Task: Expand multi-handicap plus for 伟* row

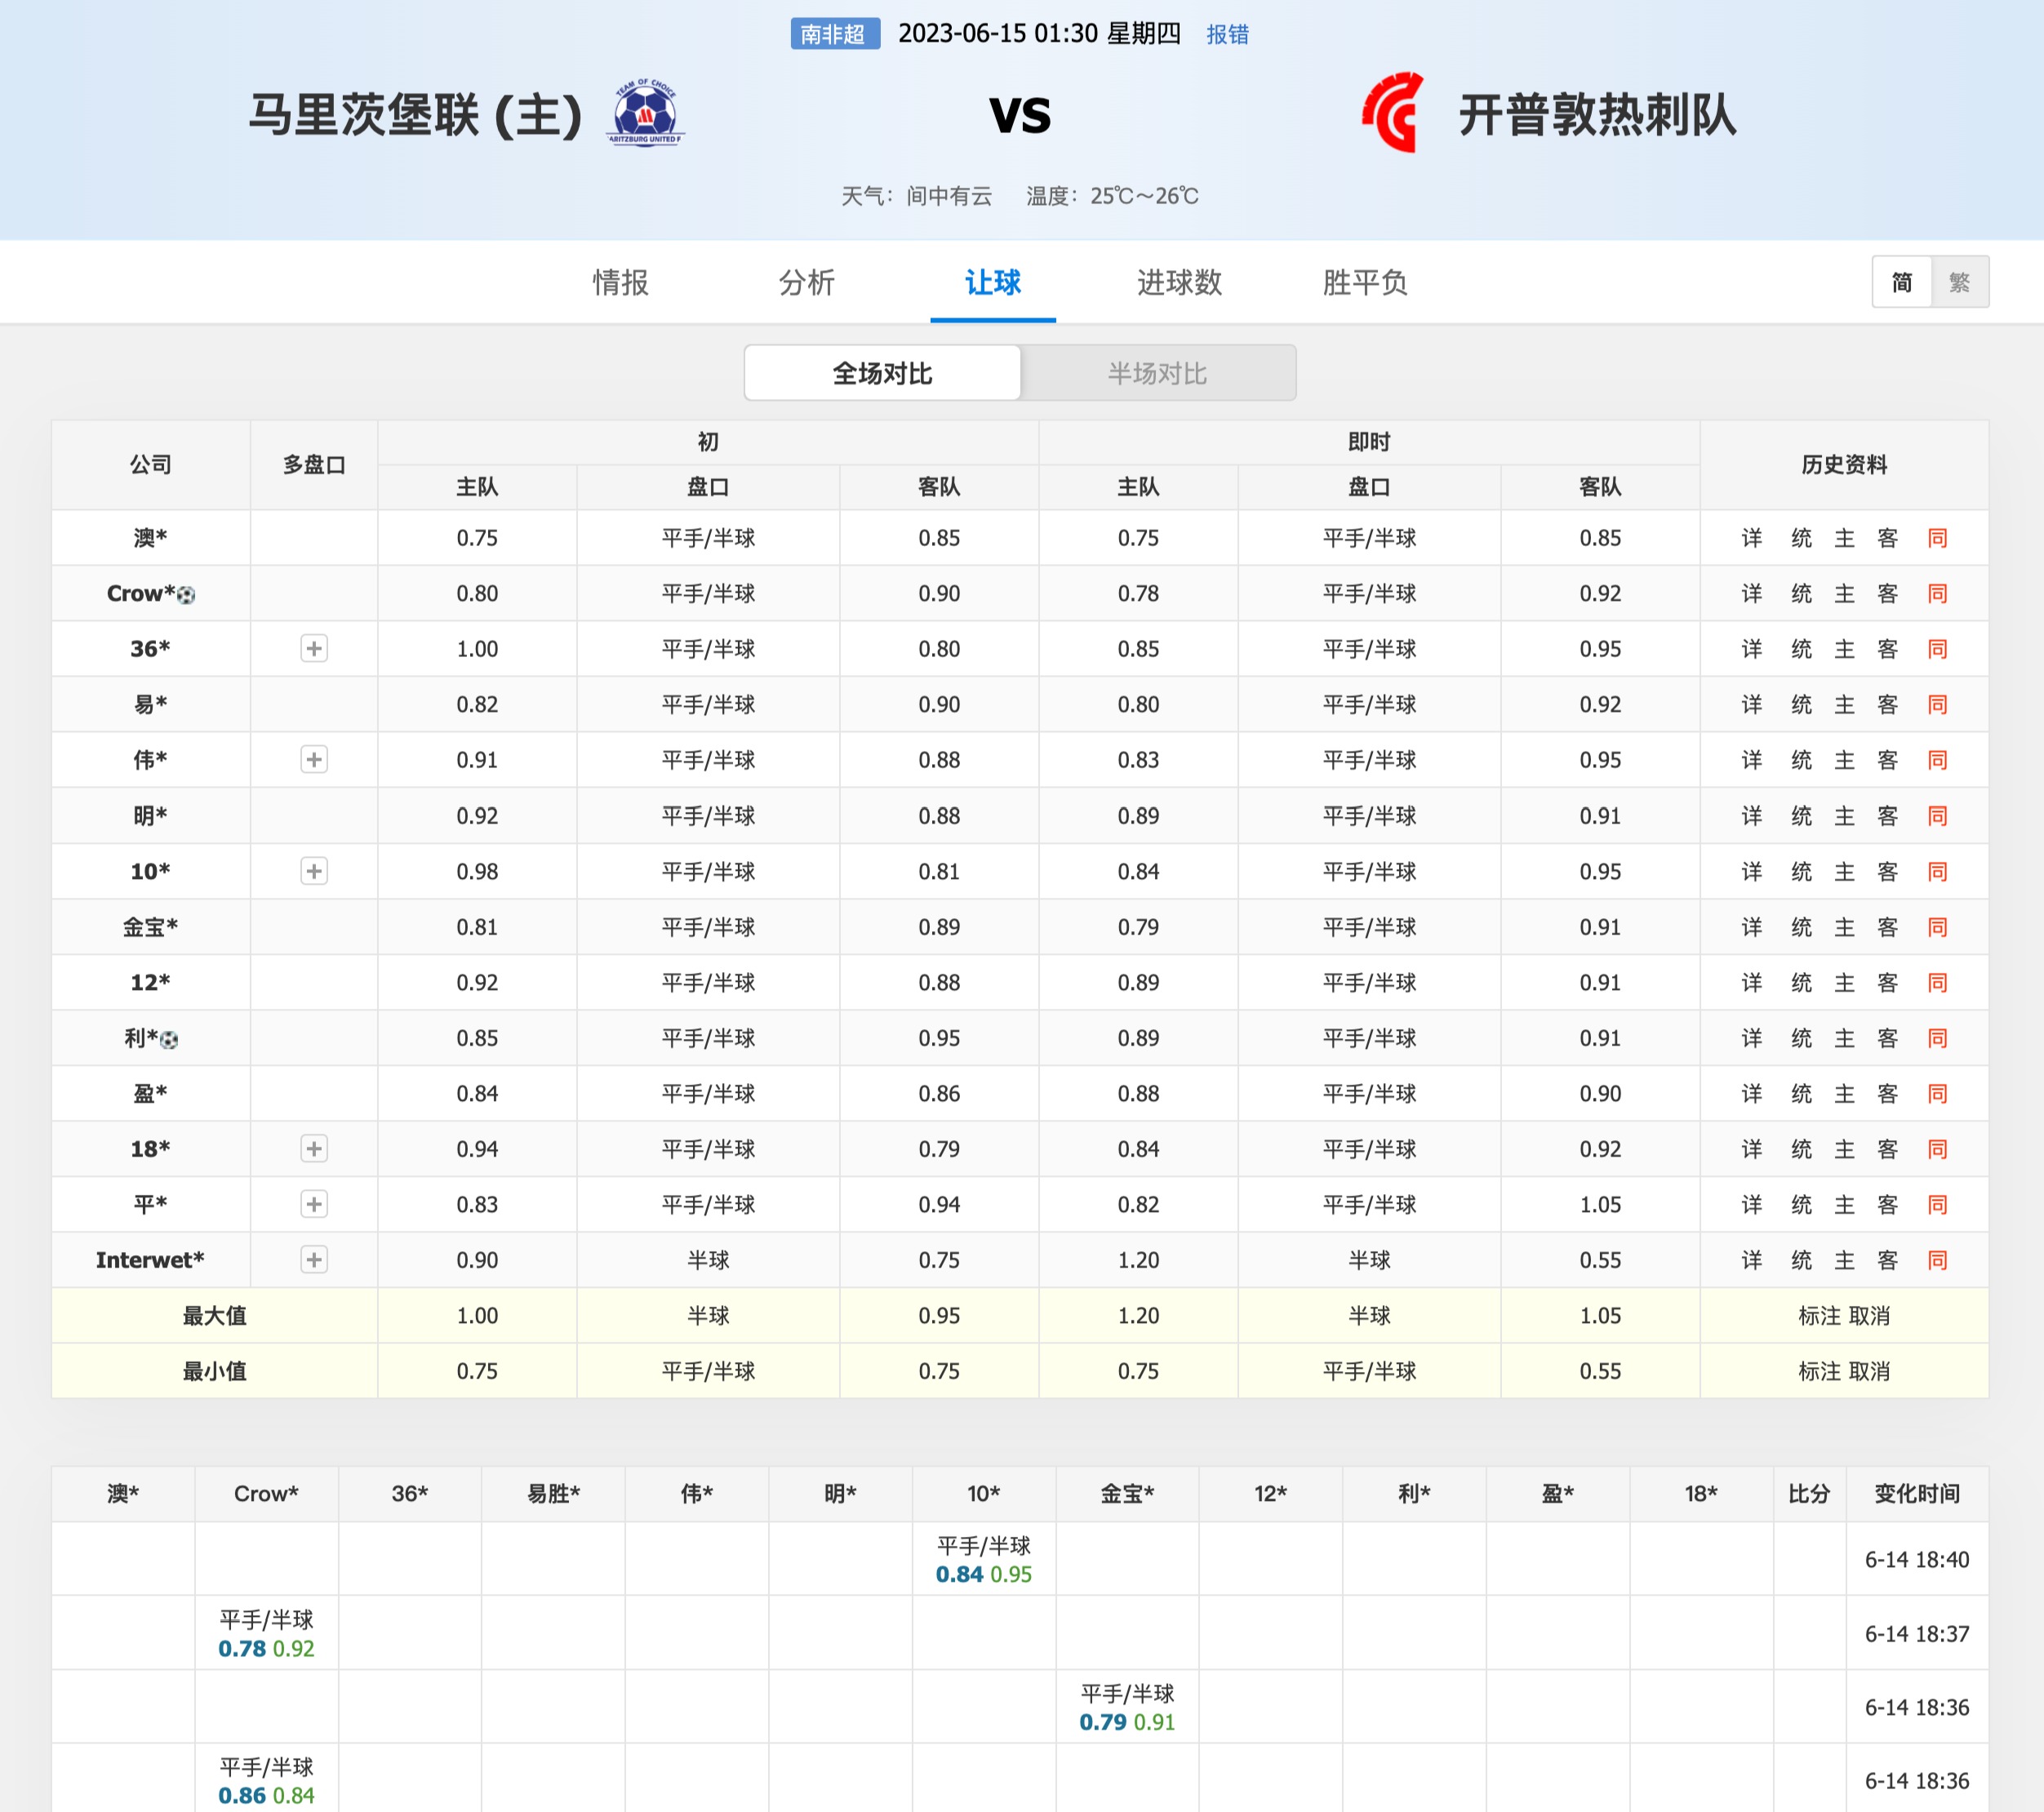Action: coord(314,760)
